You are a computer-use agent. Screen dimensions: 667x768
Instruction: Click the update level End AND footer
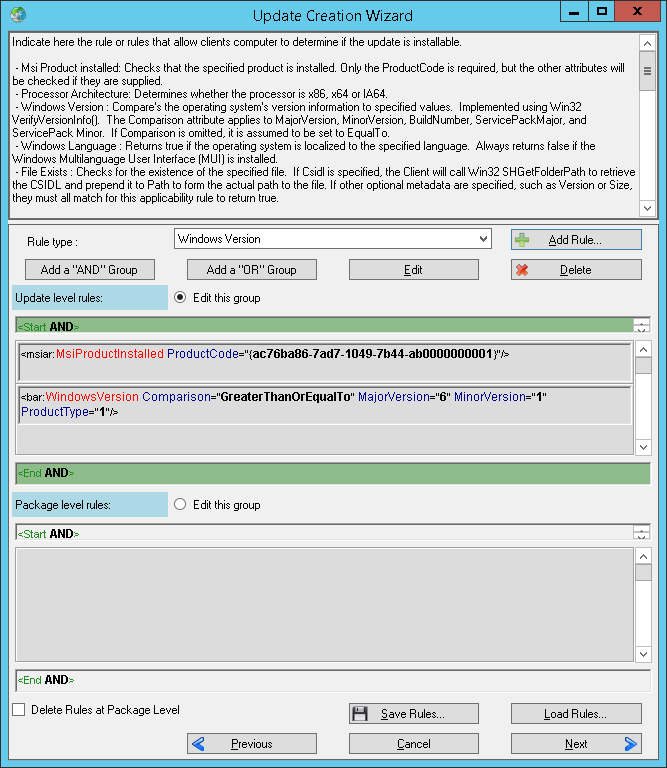[x=333, y=473]
